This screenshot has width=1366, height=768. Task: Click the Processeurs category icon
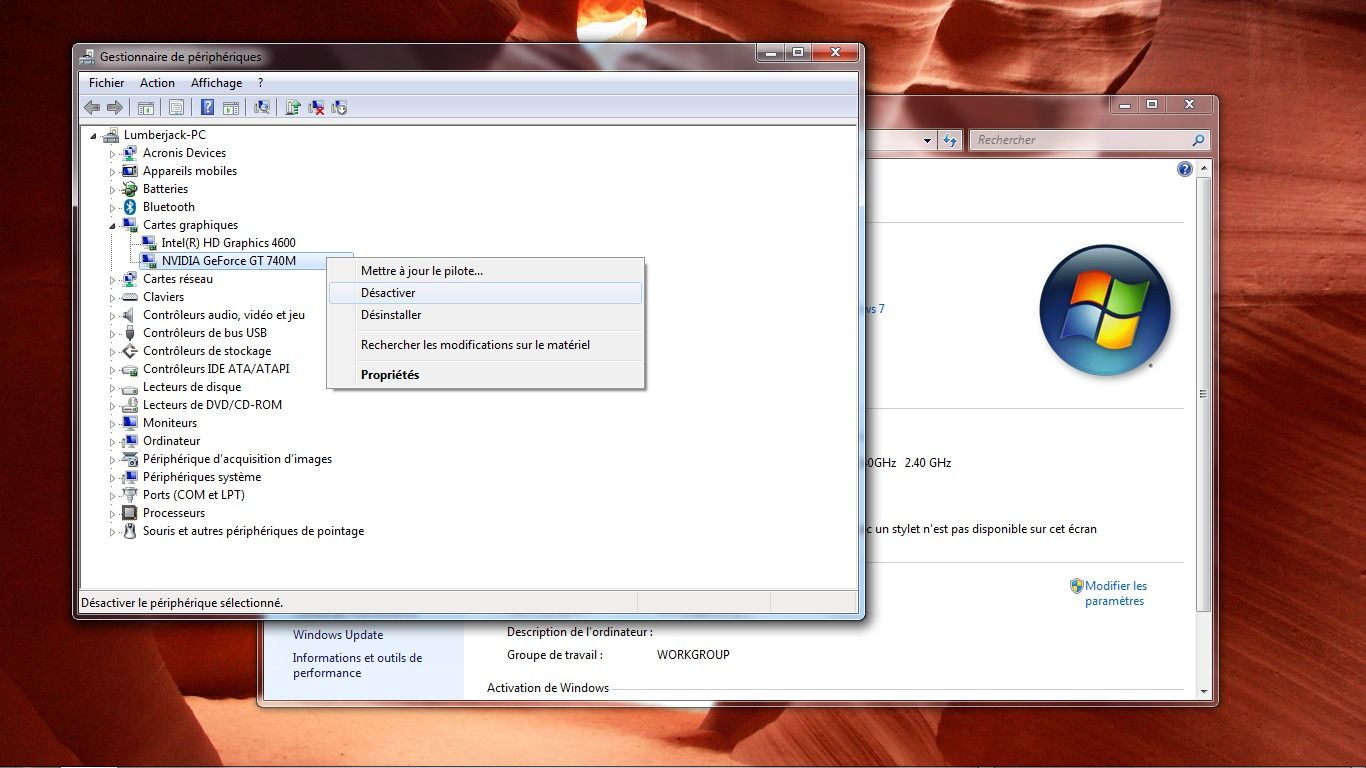129,513
